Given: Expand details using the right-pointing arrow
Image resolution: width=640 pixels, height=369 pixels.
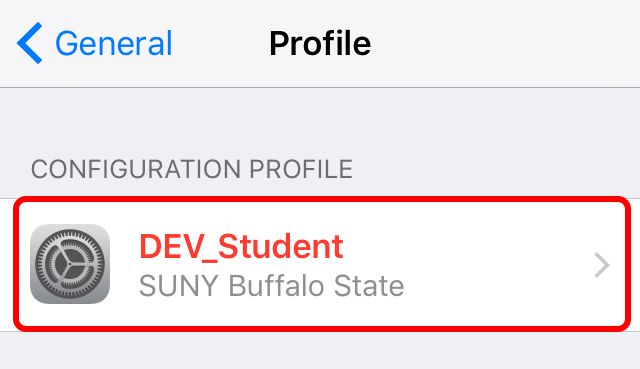Looking at the screenshot, I should coord(602,265).
